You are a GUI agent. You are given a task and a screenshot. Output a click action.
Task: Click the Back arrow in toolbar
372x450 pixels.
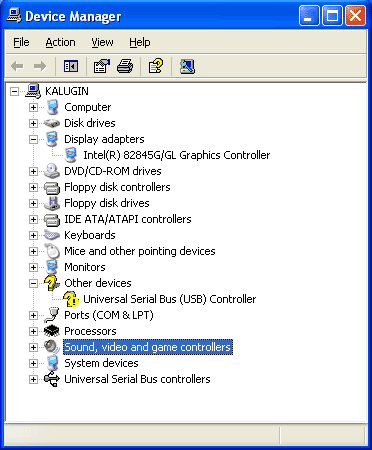(17, 66)
